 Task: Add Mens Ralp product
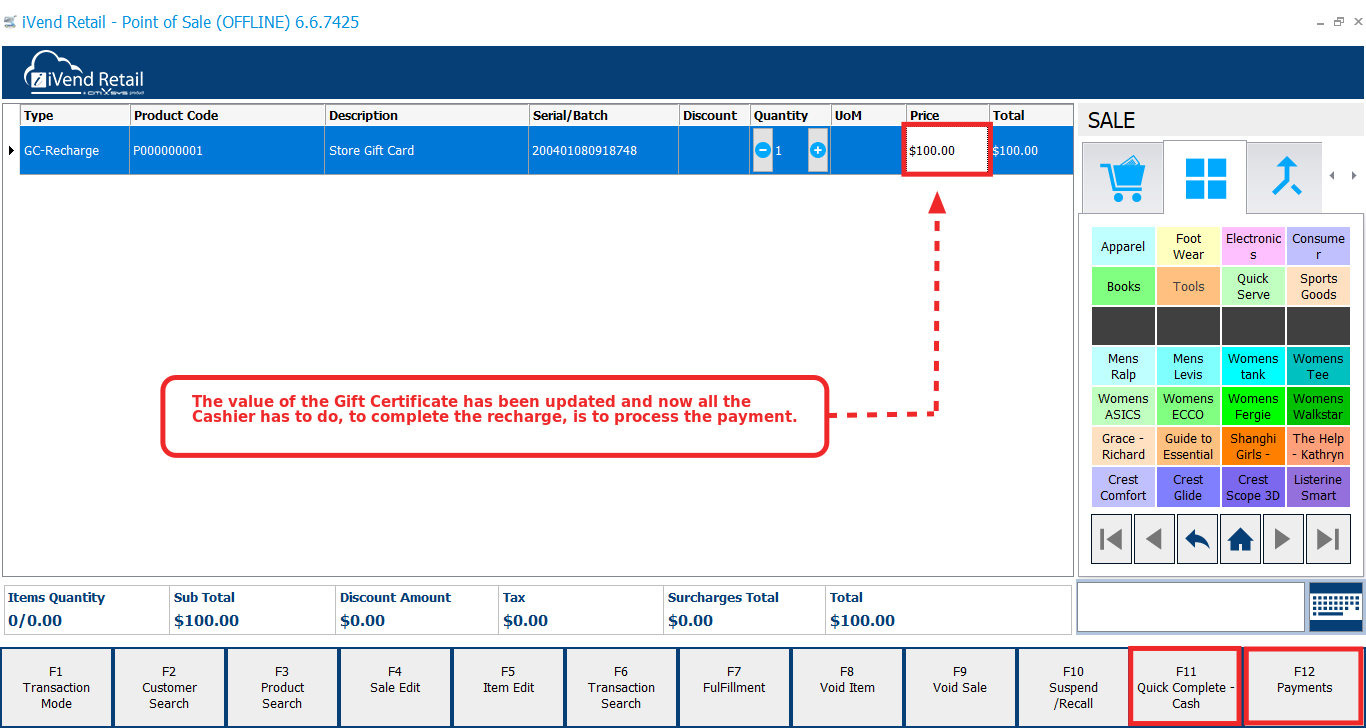(1123, 366)
